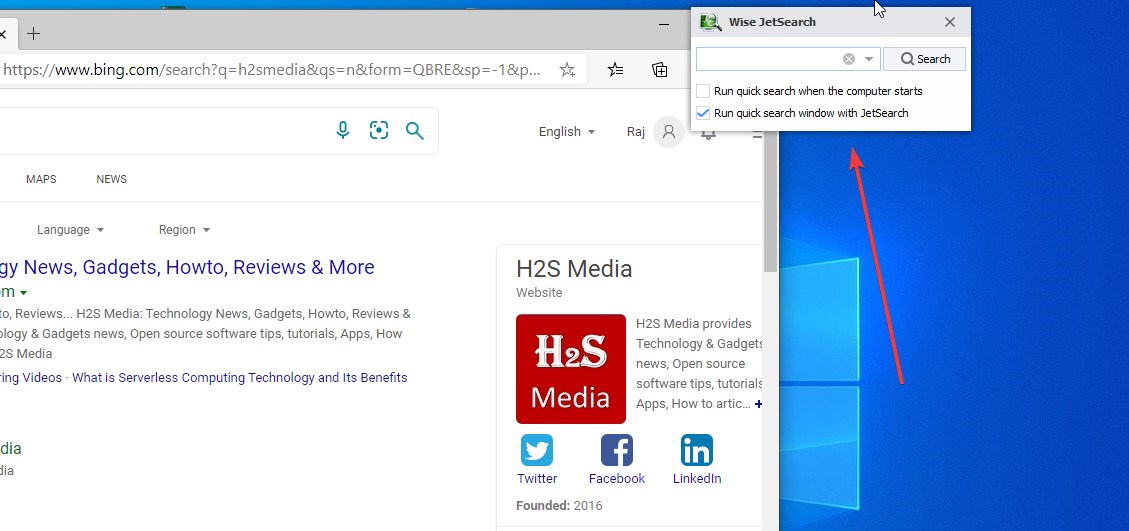This screenshot has height=531, width=1129.
Task: Click the Facebook text link
Action: 617,478
